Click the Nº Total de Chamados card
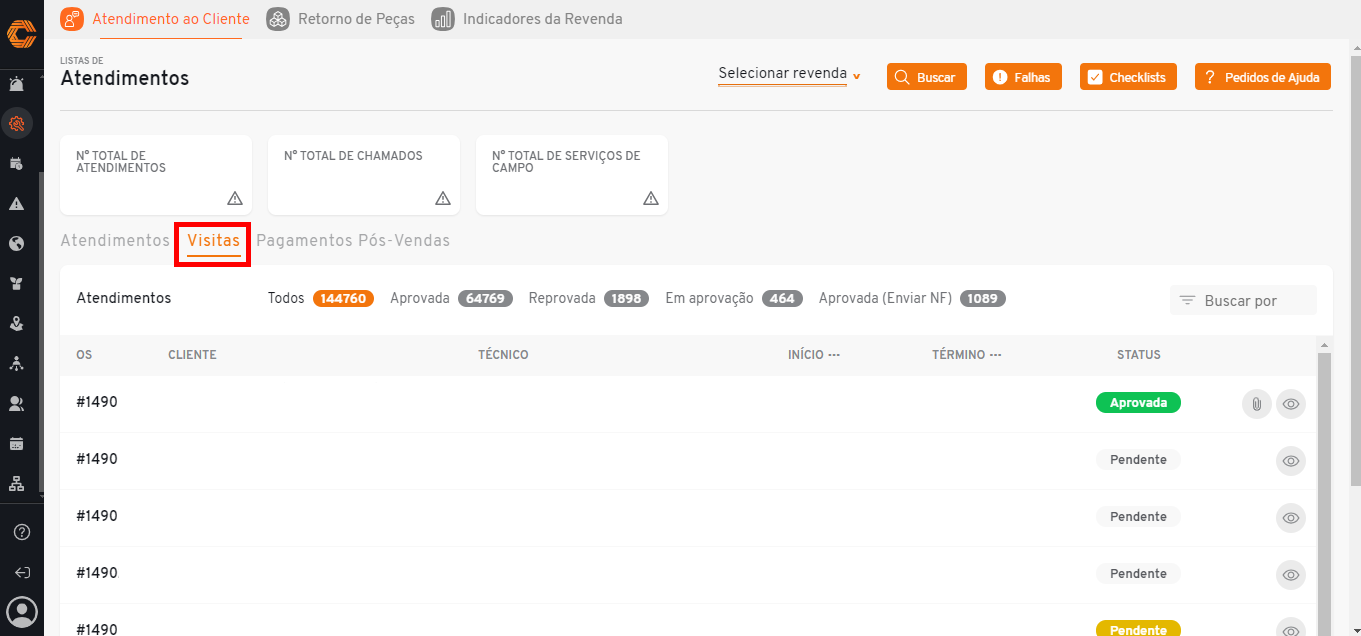Screen dimensions: 1361x636 (x=364, y=175)
